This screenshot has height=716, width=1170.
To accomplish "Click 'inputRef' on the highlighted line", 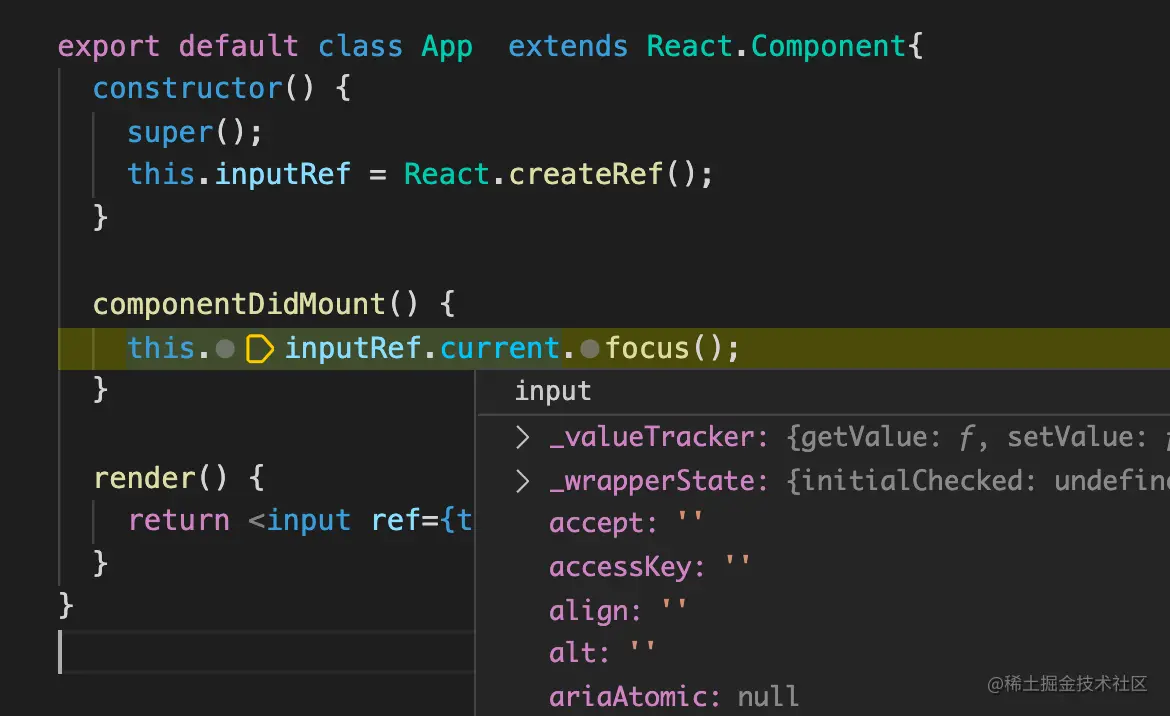I will (x=353, y=349).
